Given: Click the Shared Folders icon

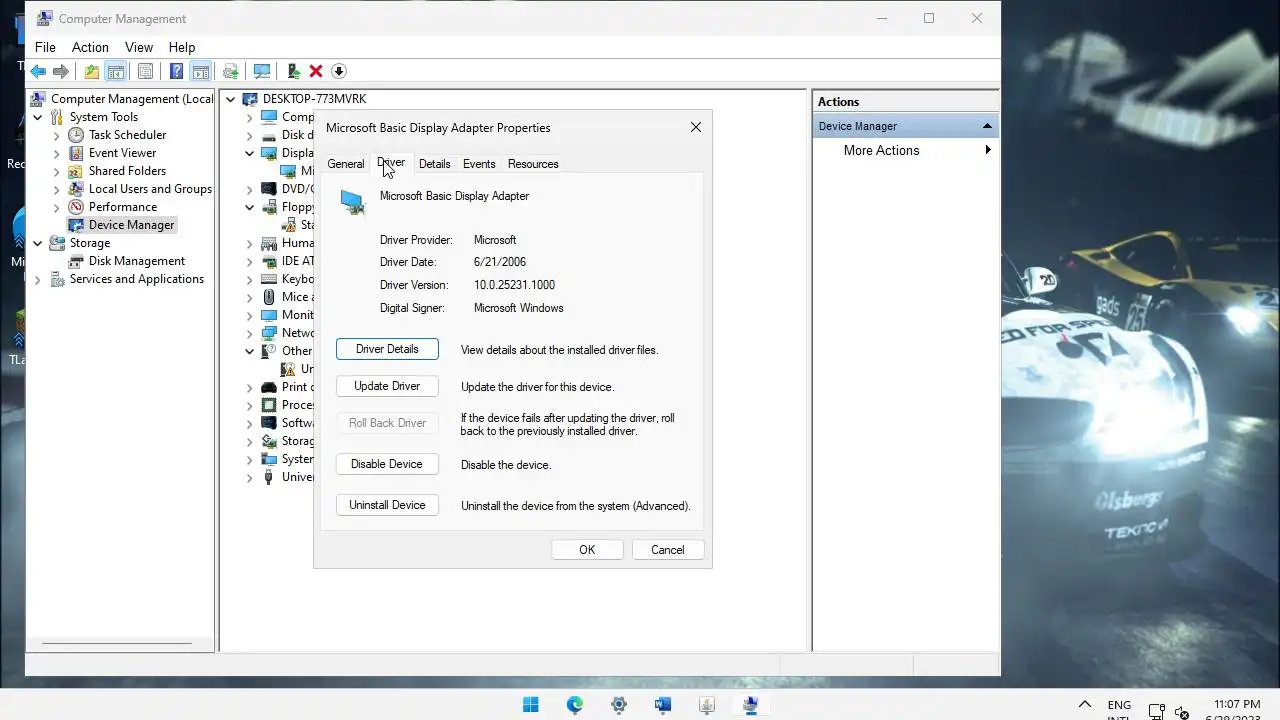Looking at the screenshot, I should click(76, 171).
